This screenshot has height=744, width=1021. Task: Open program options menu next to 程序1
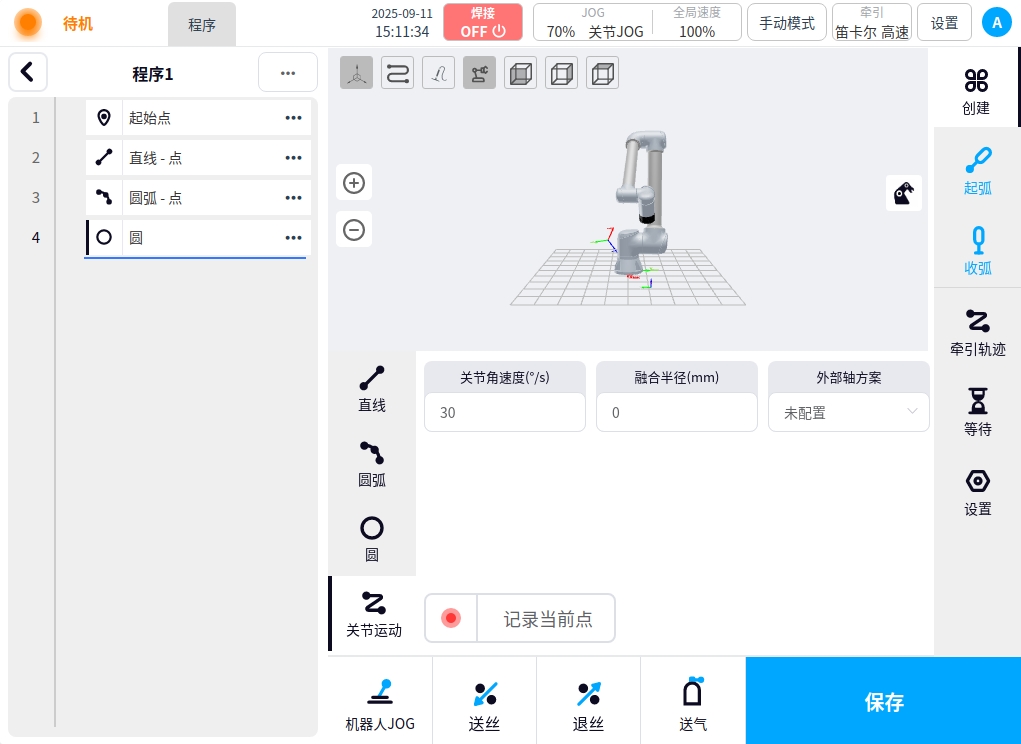pos(287,73)
